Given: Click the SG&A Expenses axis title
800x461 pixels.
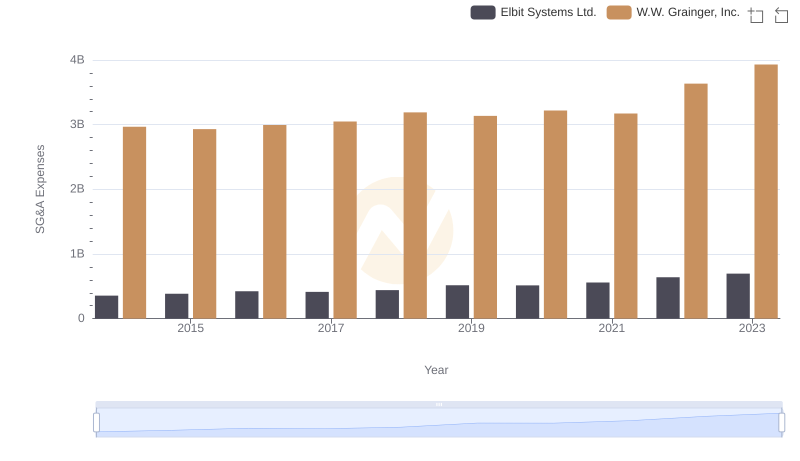Looking at the screenshot, I should point(40,189).
